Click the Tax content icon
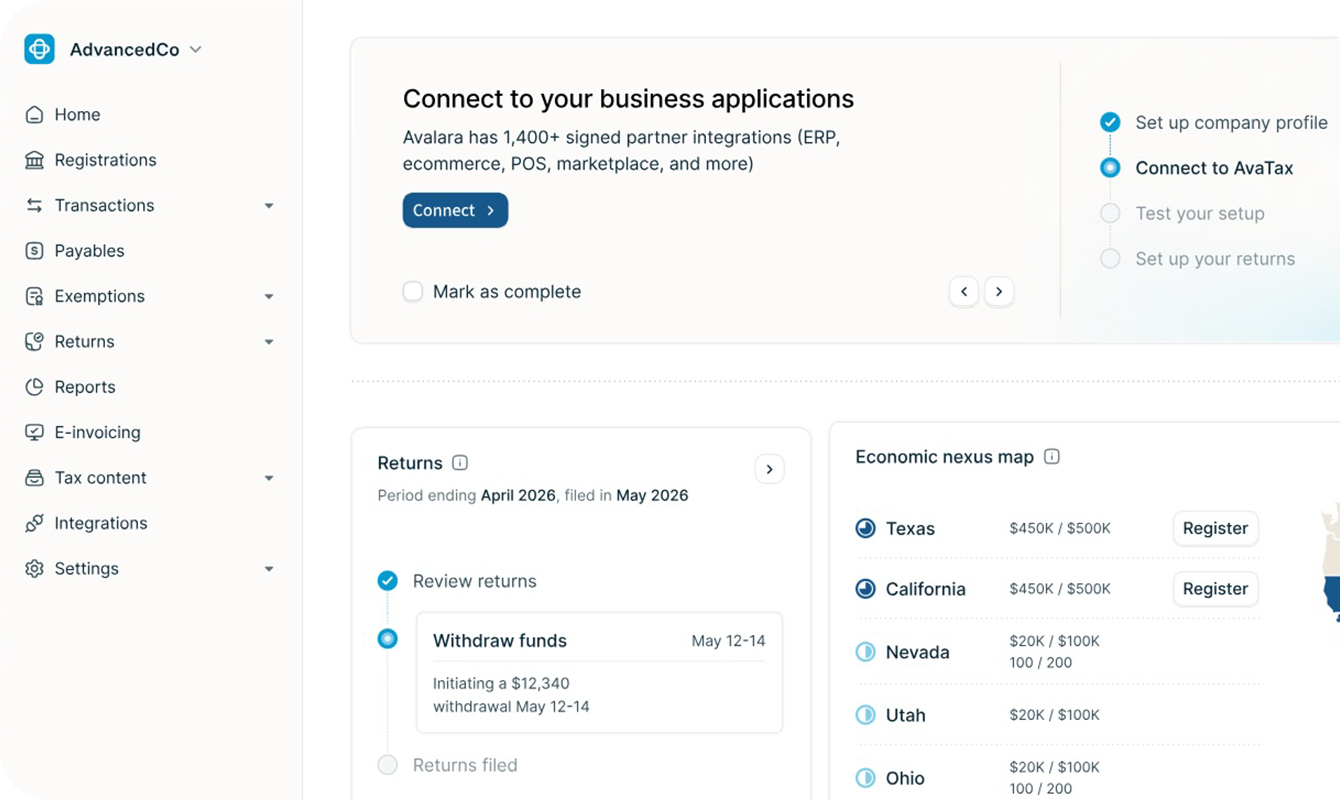 pos(35,478)
